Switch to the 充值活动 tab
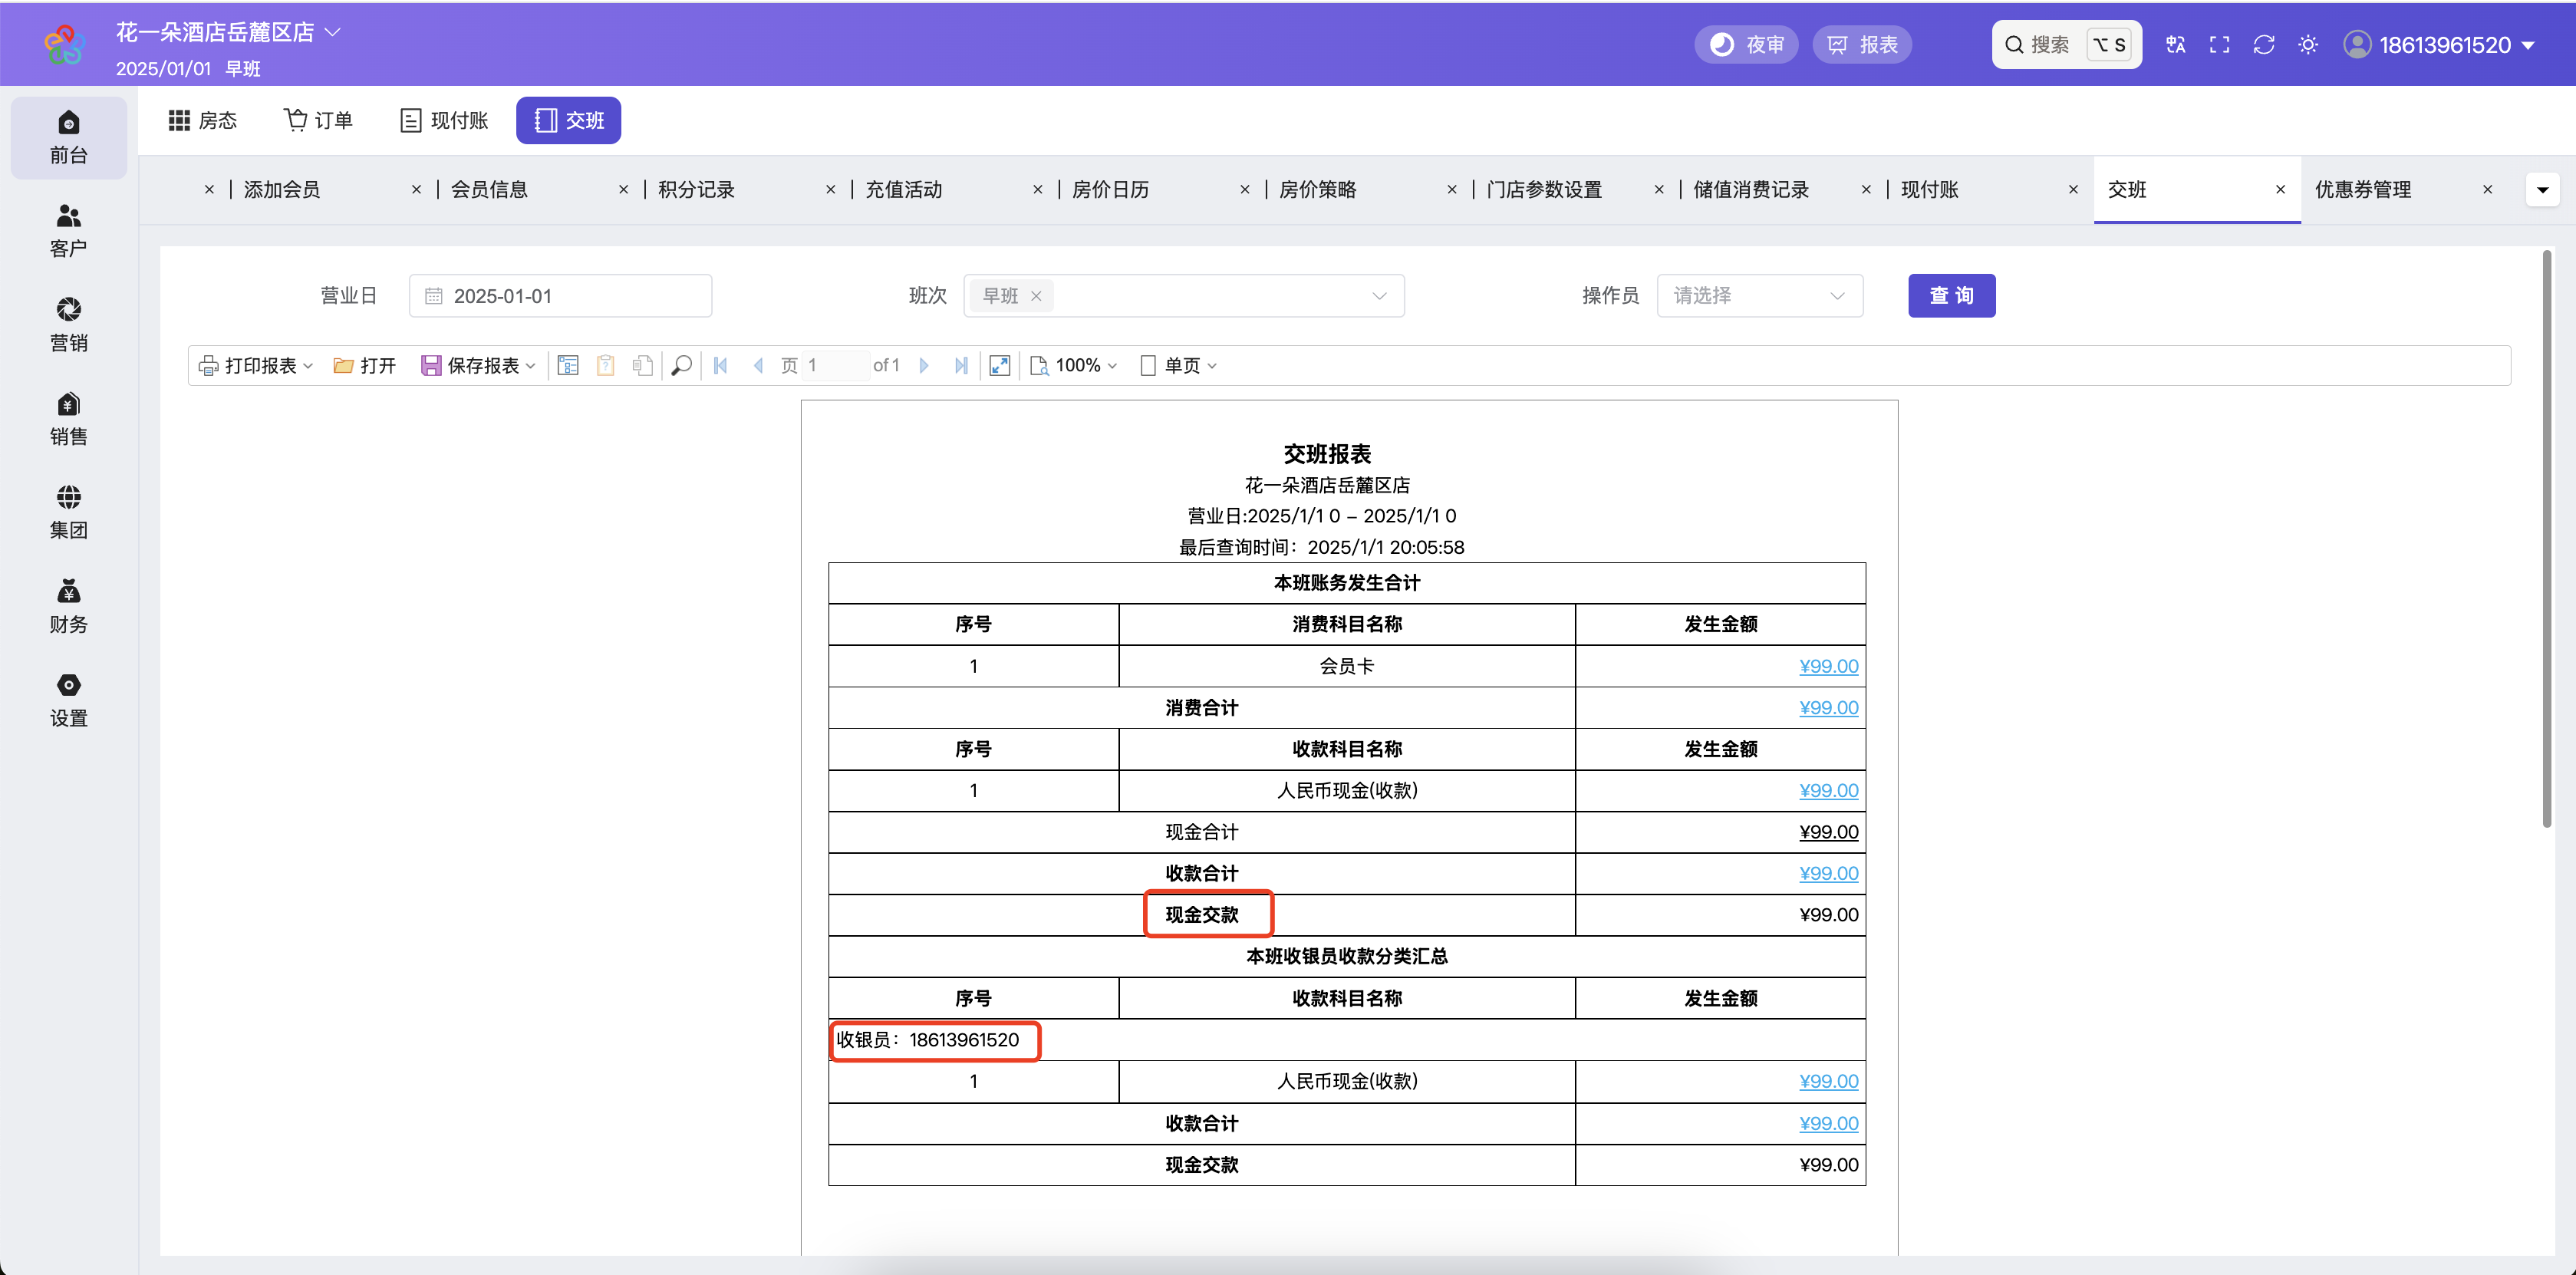Image resolution: width=2576 pixels, height=1275 pixels. 903,190
